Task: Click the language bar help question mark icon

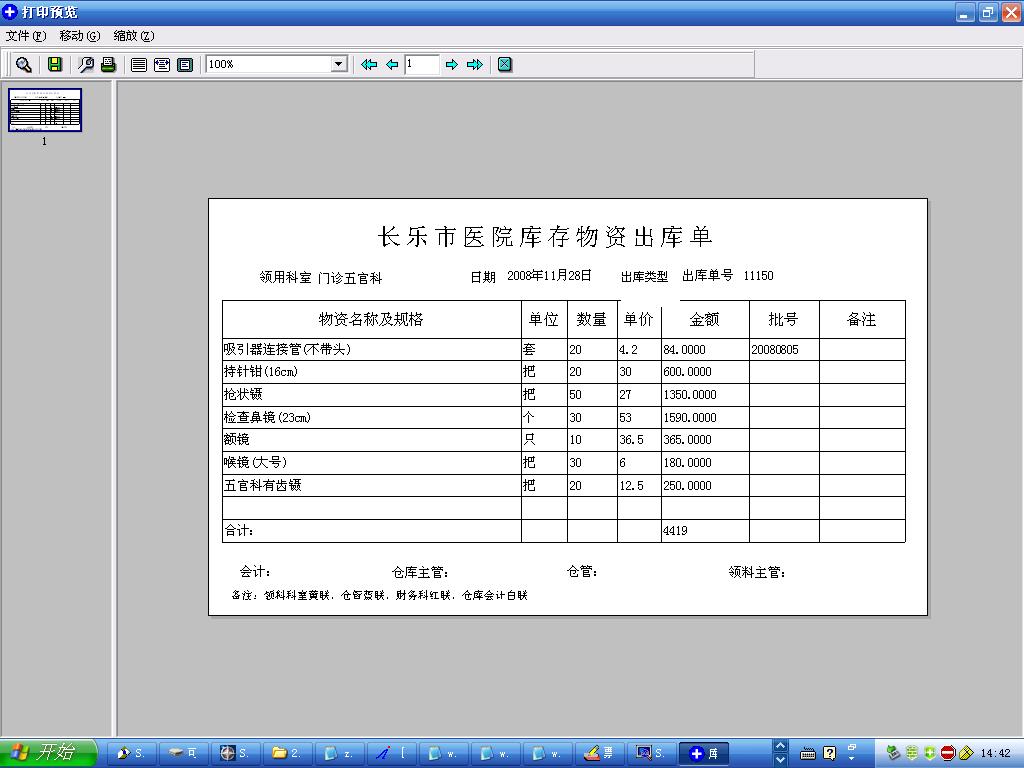Action: click(830, 754)
